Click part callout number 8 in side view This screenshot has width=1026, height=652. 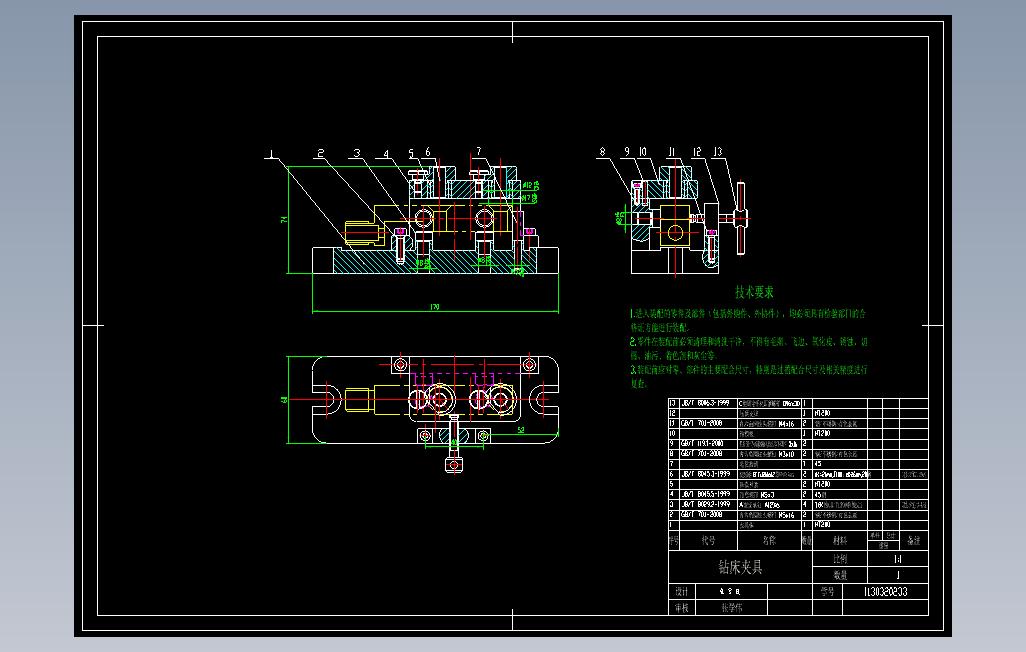point(603,152)
